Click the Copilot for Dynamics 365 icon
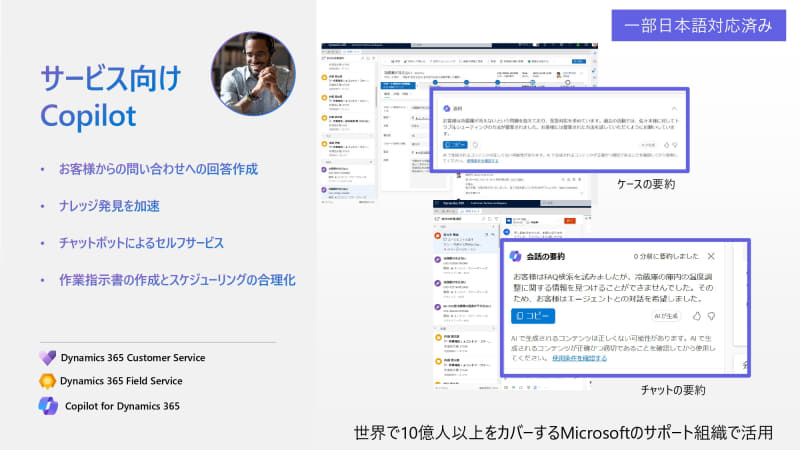The width and height of the screenshot is (800, 450). click(x=48, y=406)
